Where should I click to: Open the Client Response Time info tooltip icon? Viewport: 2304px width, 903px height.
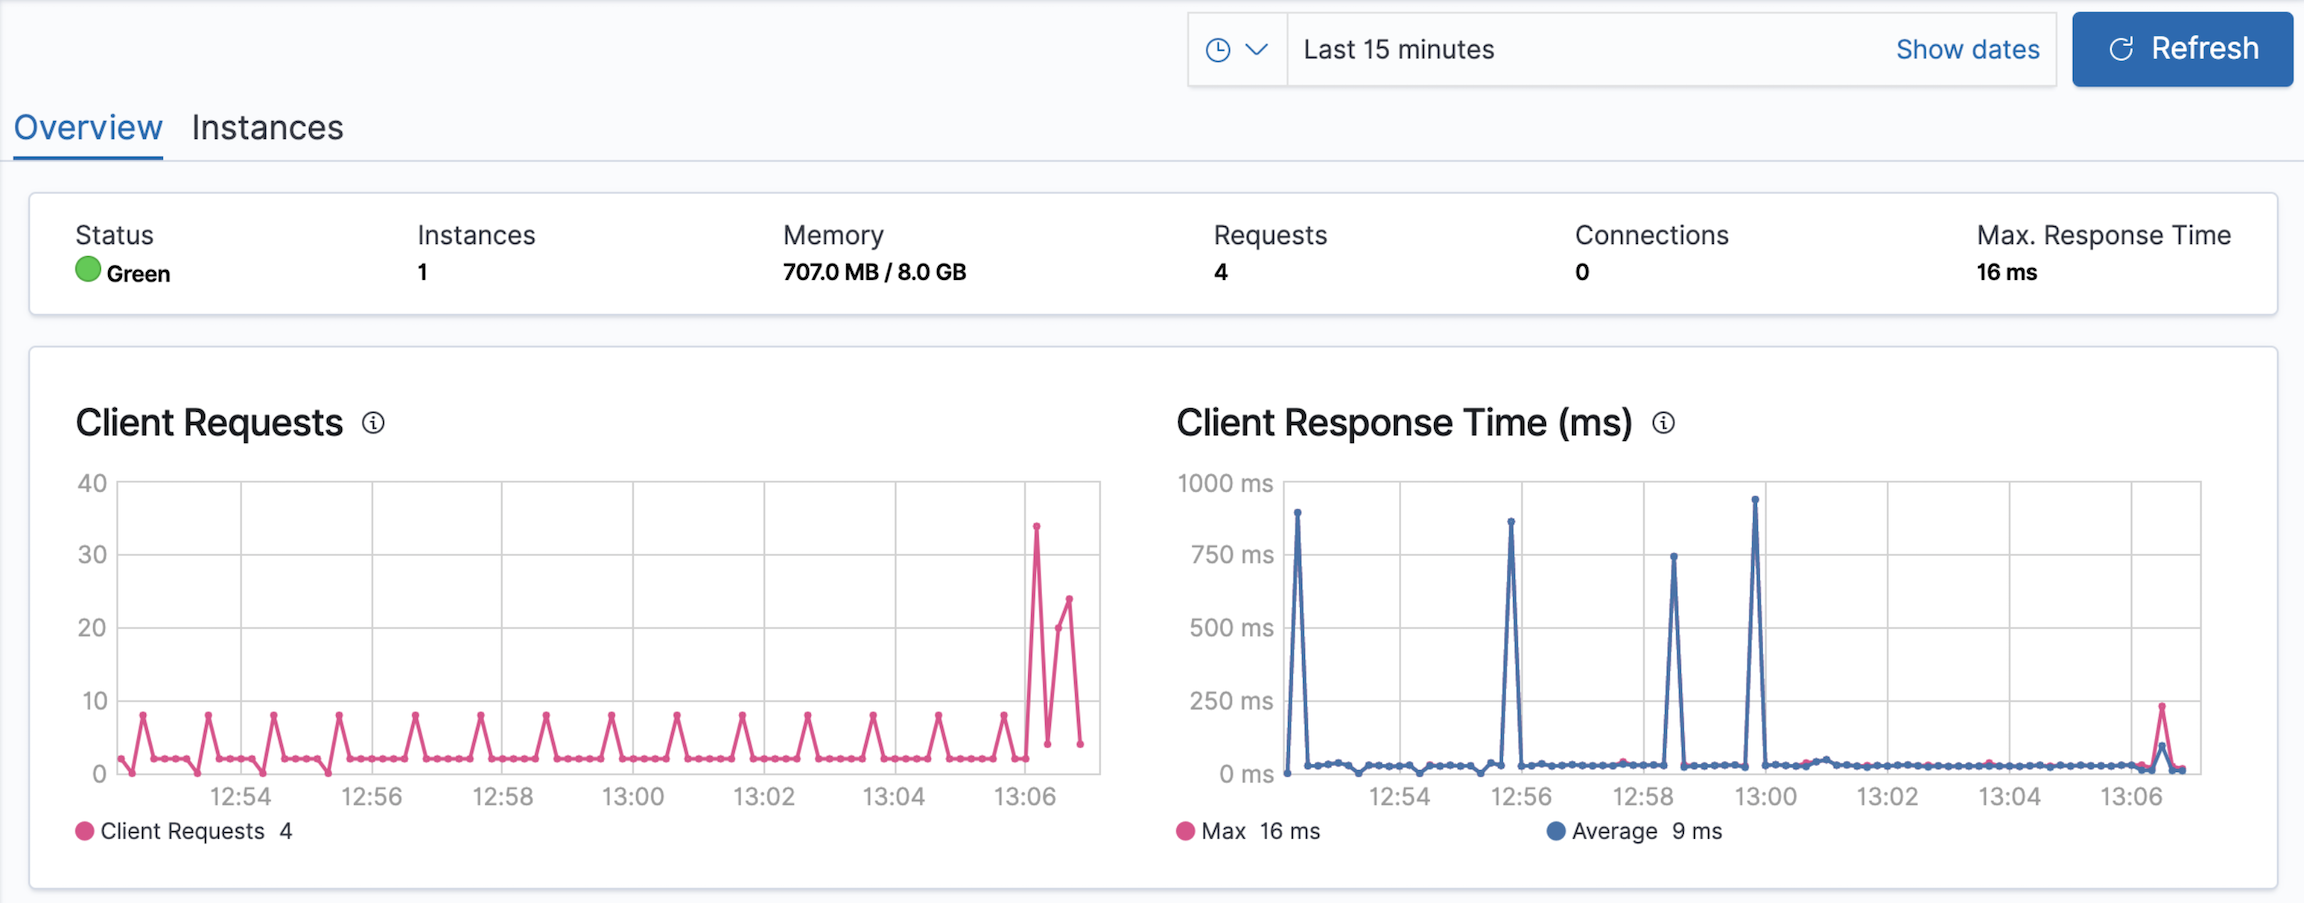click(1664, 423)
